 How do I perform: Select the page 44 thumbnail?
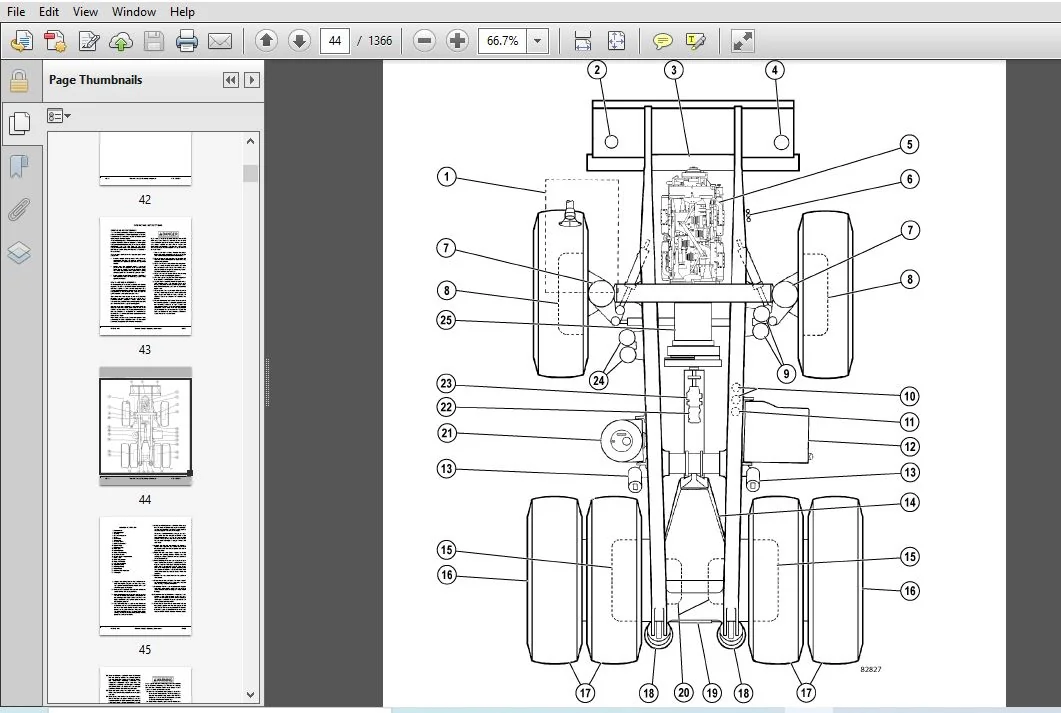145,426
